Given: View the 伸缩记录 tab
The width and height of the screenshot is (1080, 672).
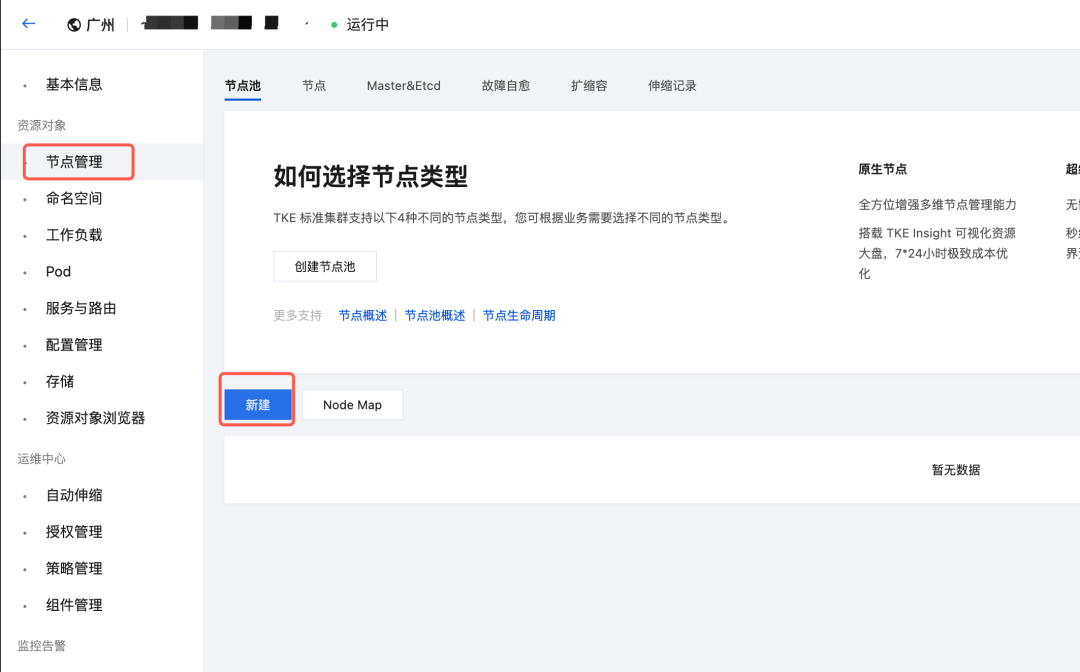Looking at the screenshot, I should [671, 86].
